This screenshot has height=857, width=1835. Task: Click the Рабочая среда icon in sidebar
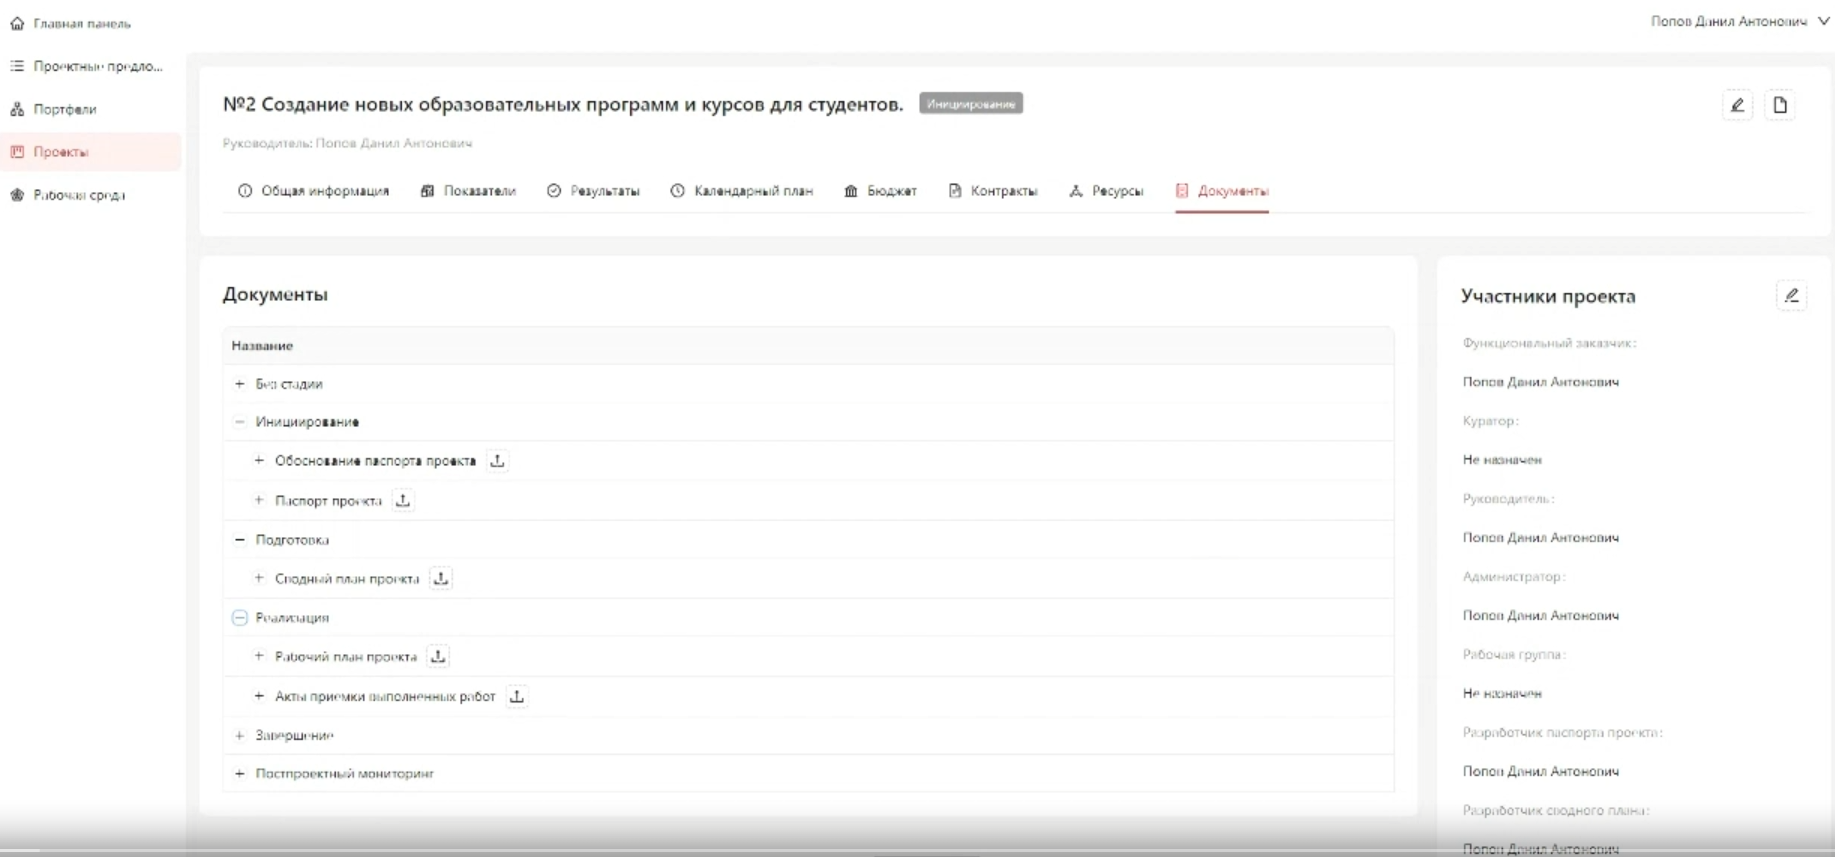tap(17, 195)
